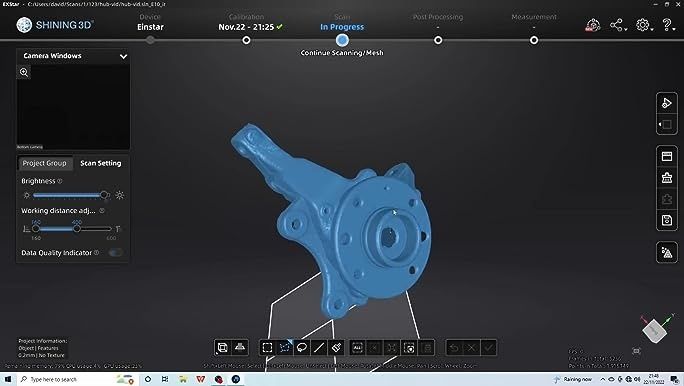Open the help question mark dropdown
The height and width of the screenshot is (386, 684).
click(669, 25)
